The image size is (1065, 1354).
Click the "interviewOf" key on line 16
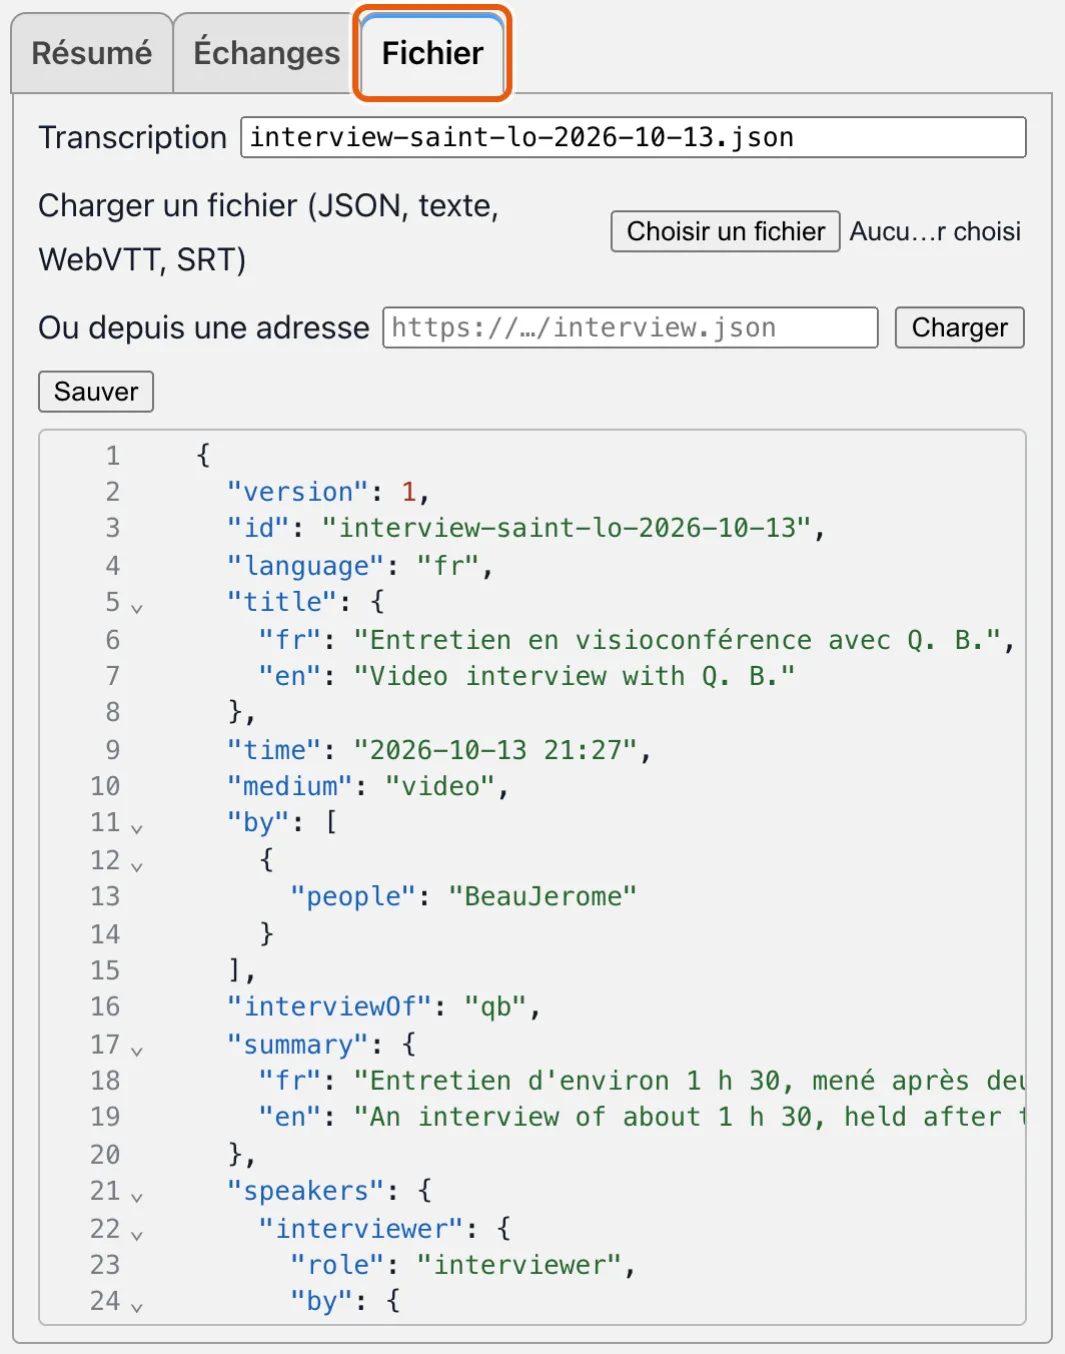point(330,1006)
